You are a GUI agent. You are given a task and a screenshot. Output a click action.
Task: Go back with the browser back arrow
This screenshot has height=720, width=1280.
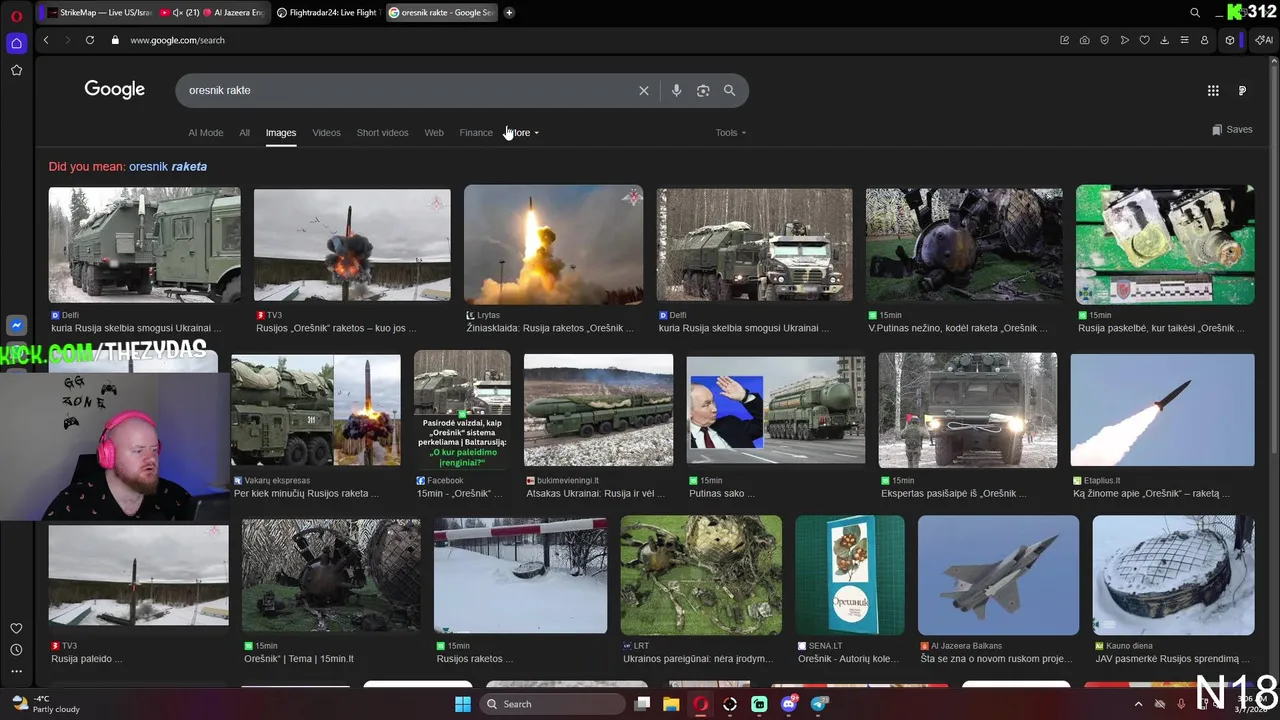[x=46, y=40]
